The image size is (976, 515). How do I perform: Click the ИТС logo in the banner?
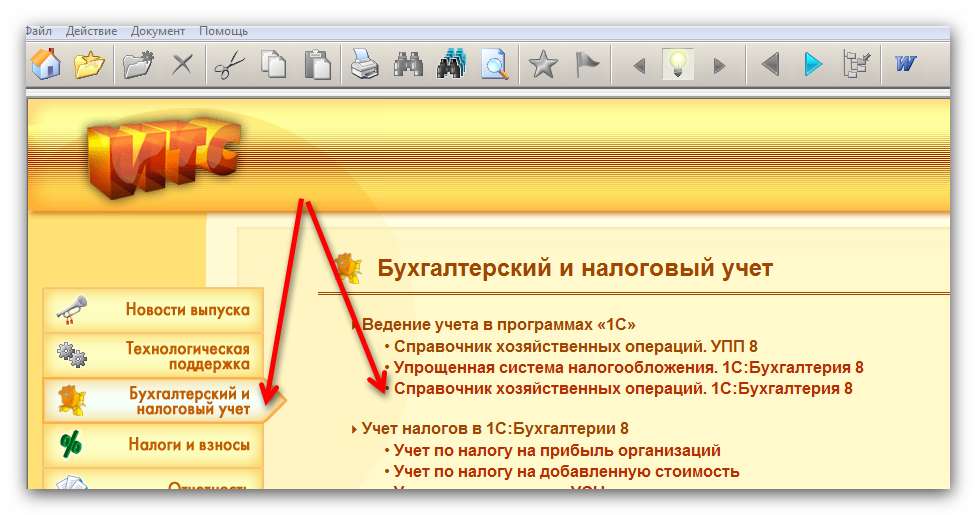point(163,159)
